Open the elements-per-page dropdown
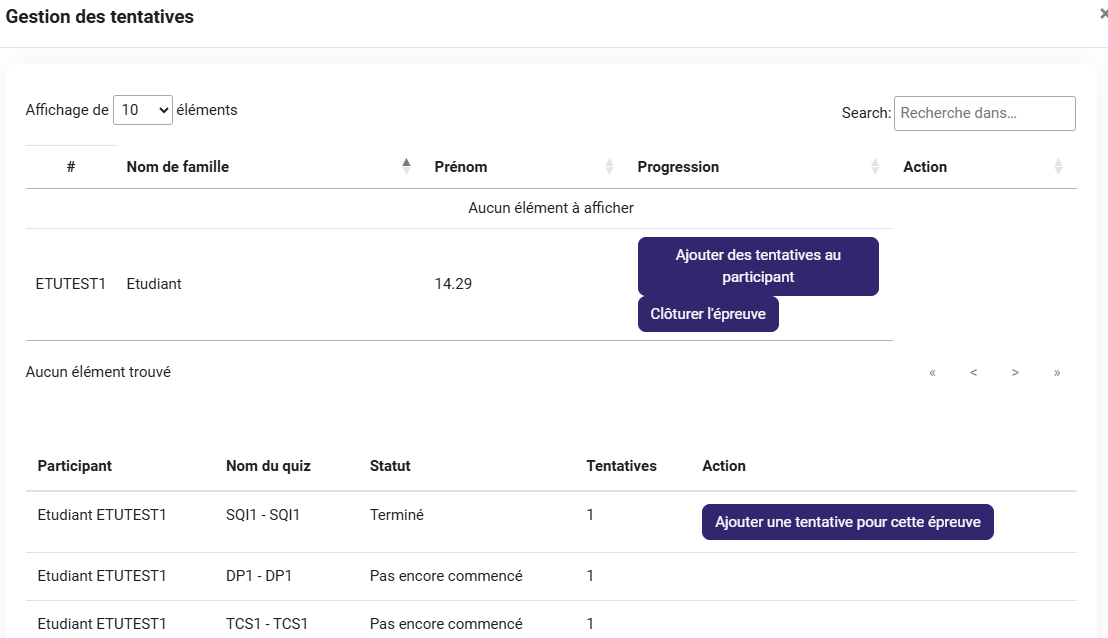Image resolution: width=1108 pixels, height=638 pixels. point(143,110)
